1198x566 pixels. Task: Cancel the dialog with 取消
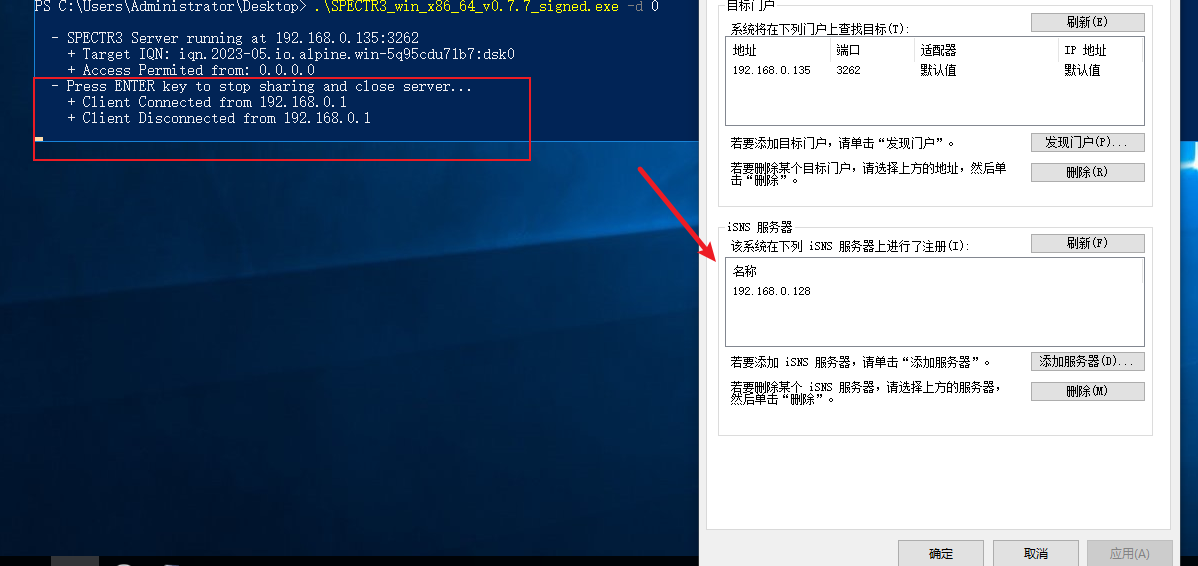(1035, 553)
